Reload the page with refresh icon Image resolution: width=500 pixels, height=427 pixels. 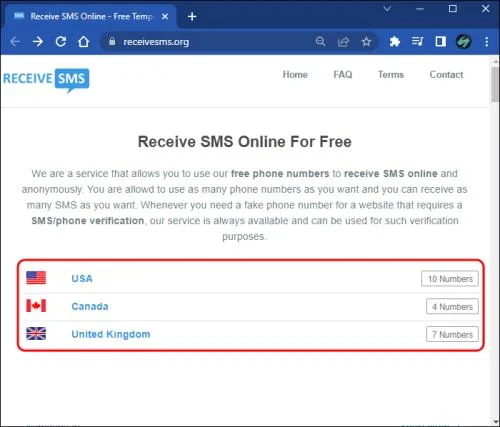click(61, 42)
